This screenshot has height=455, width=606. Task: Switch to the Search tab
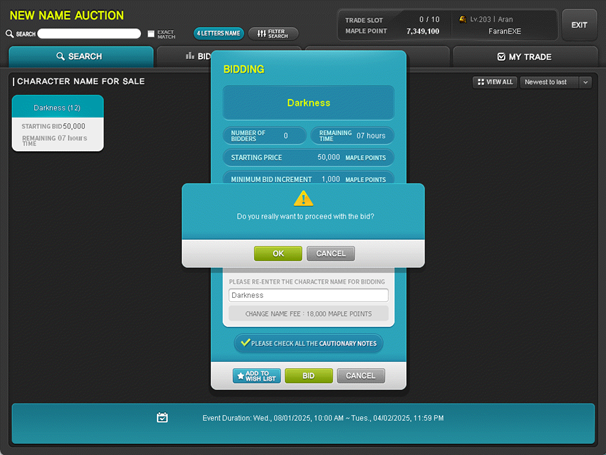[81, 56]
